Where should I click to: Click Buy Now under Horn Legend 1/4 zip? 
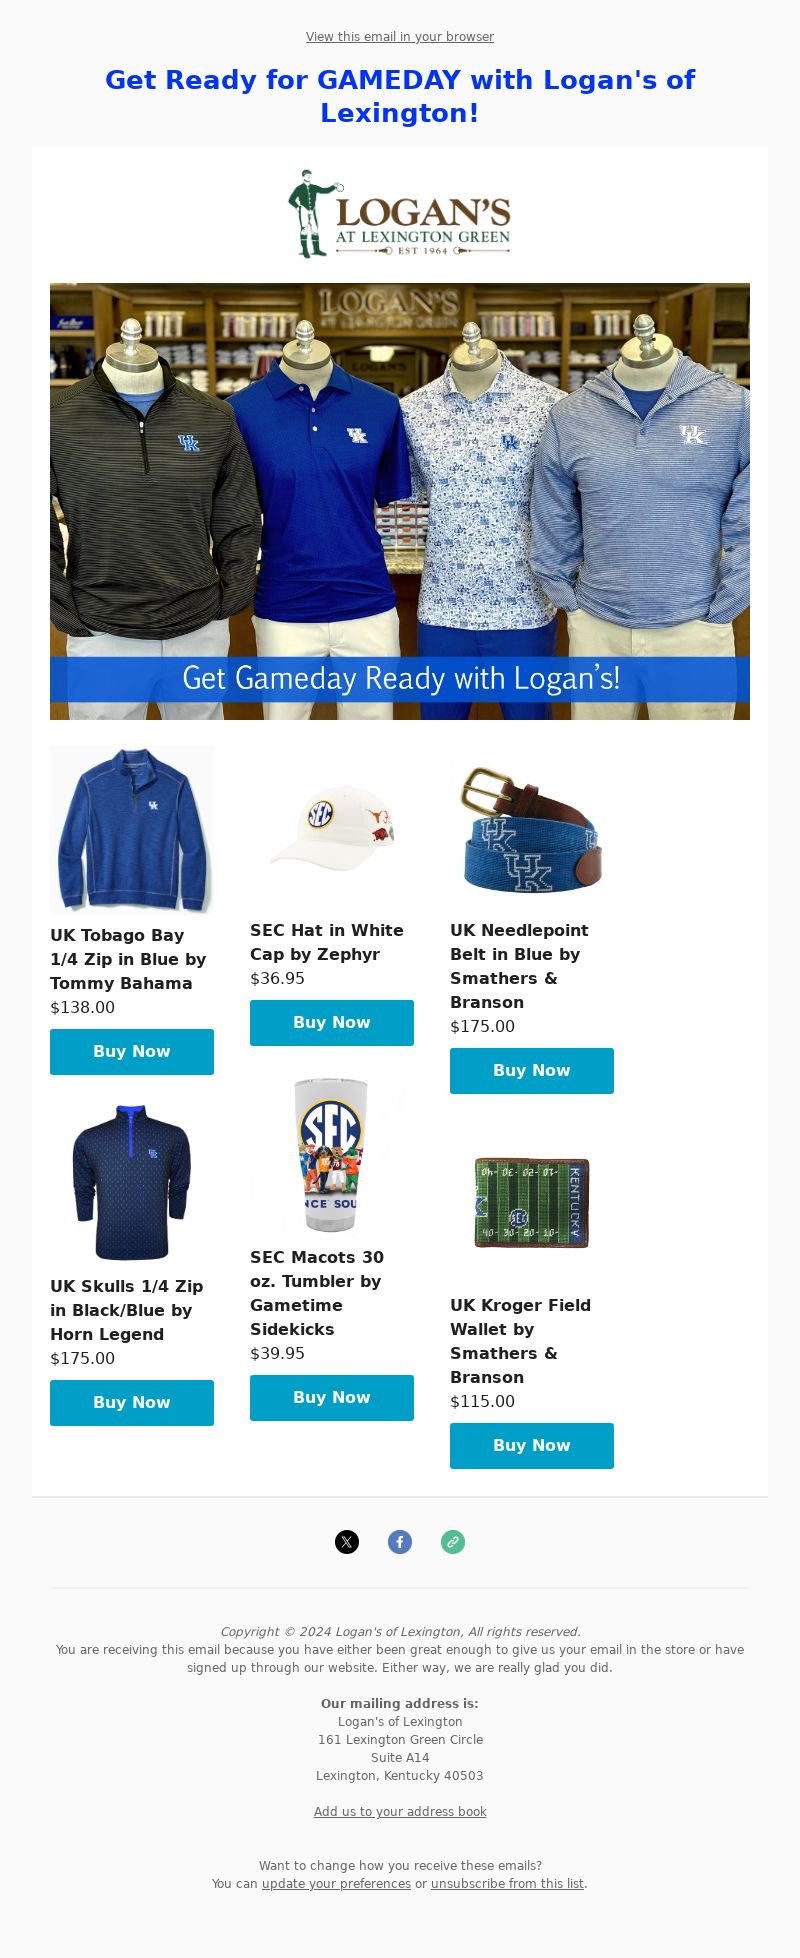coord(132,1403)
